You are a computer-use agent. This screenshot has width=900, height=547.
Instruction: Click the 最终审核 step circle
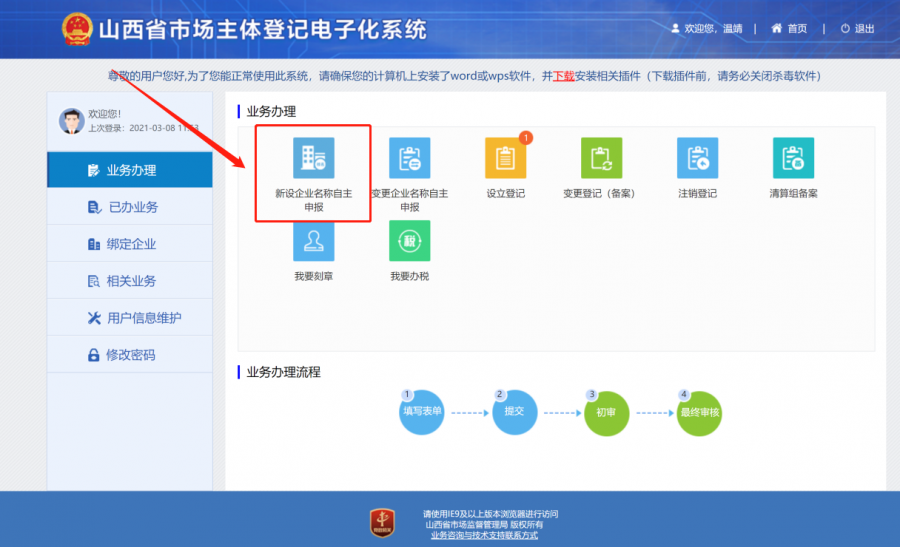[699, 413]
